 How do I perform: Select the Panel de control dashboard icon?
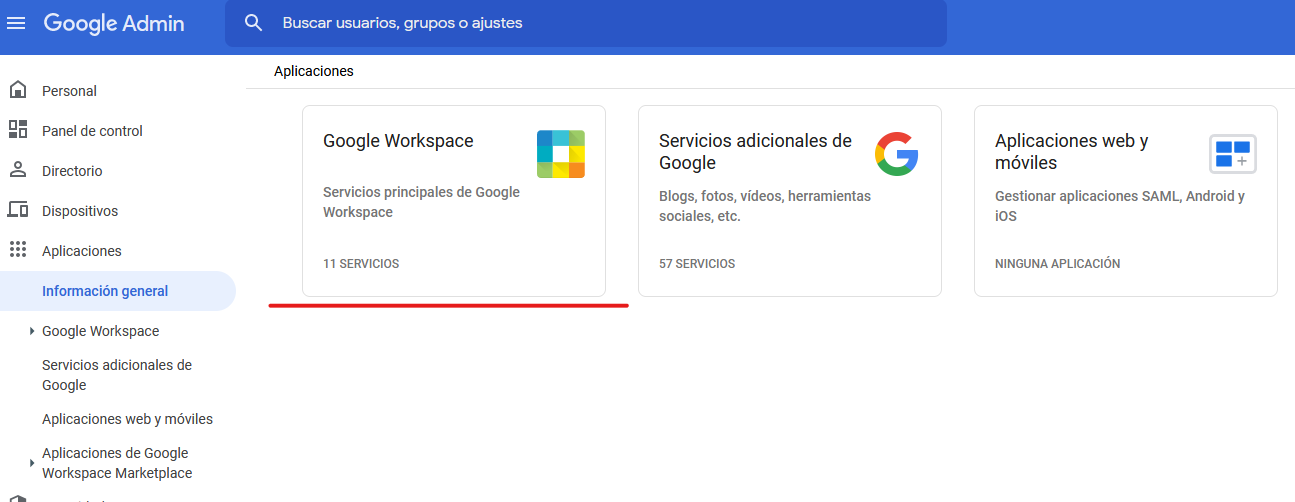(17, 130)
